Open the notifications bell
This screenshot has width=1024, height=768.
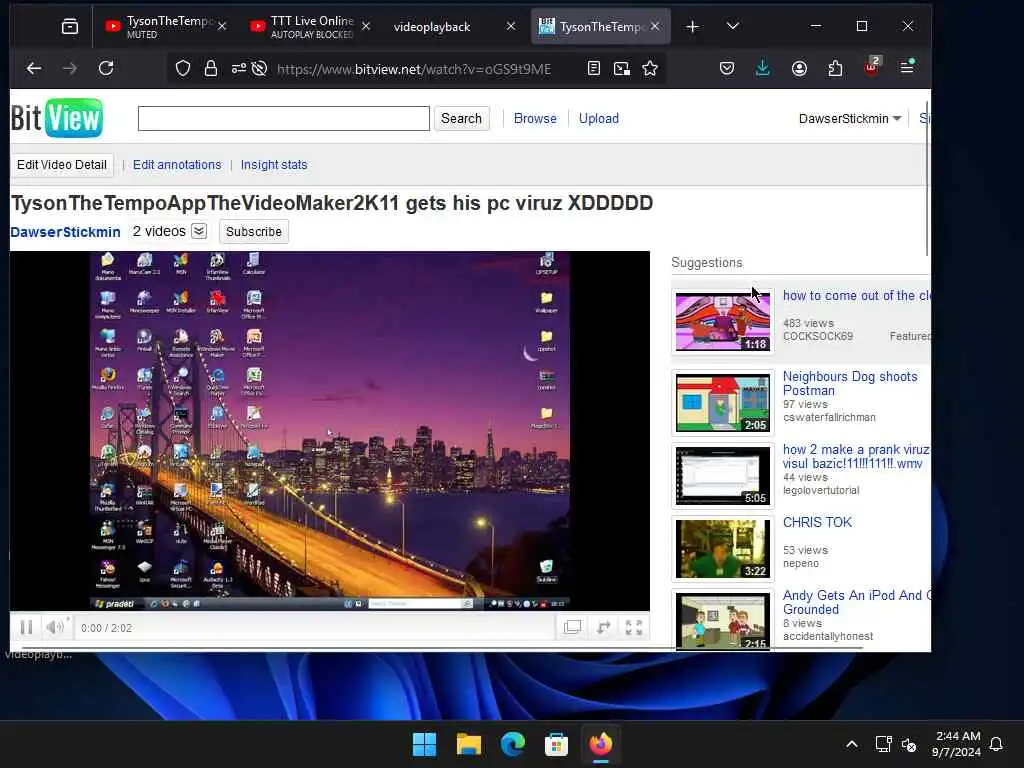pyautogui.click(x=996, y=744)
